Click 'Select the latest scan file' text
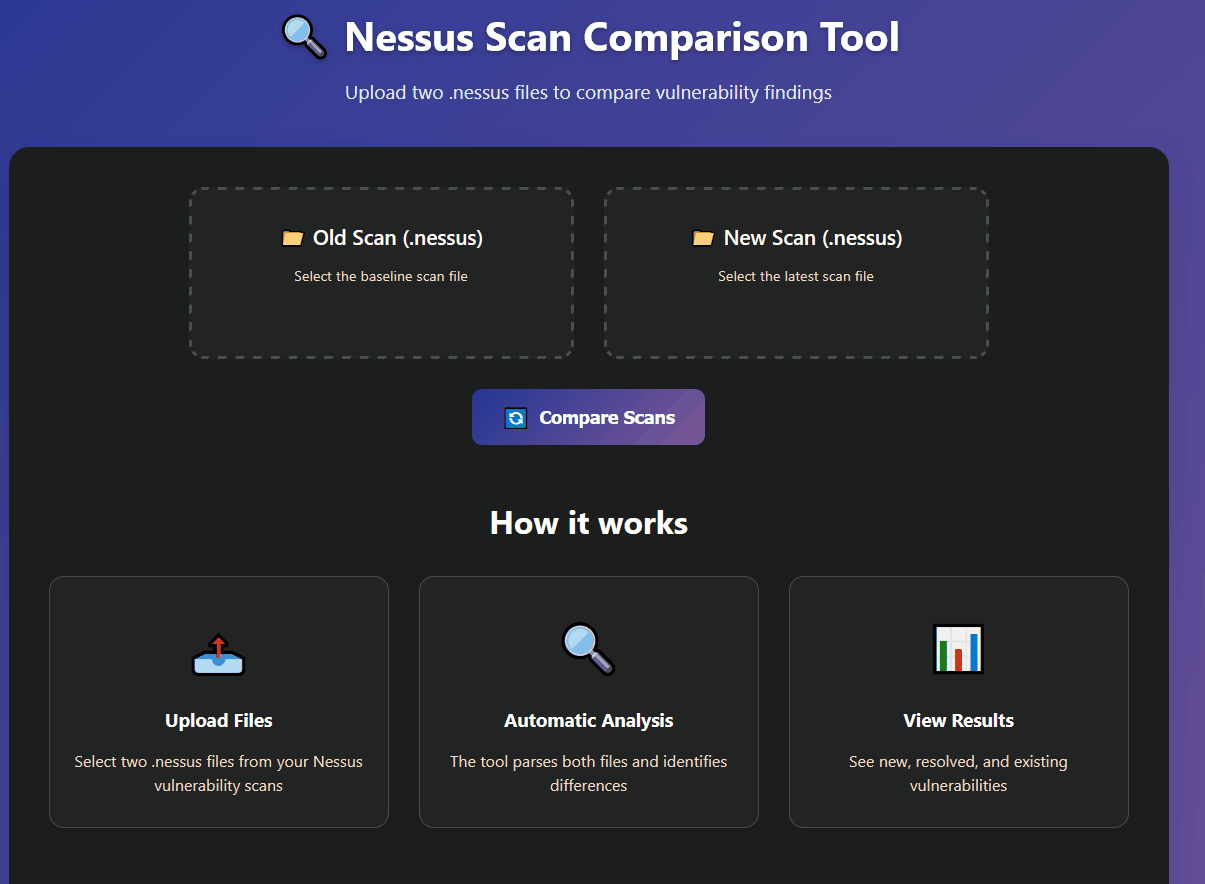 click(x=796, y=276)
